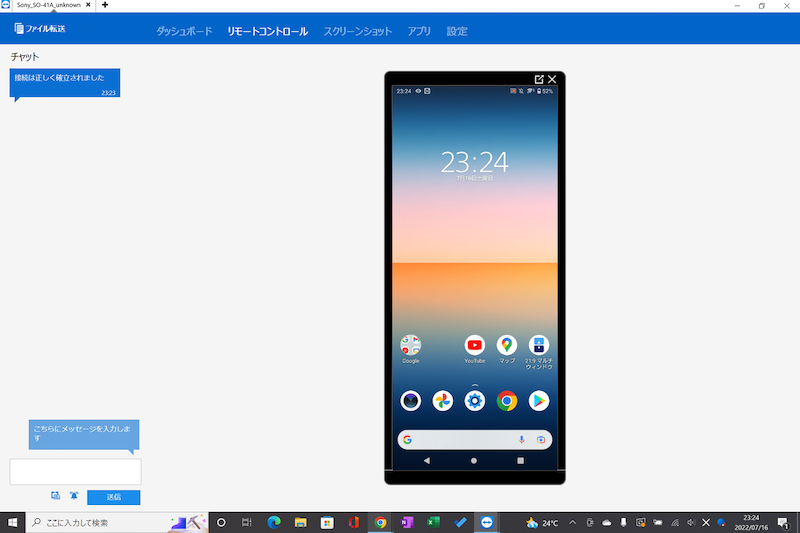Open the Google apps folder on phone
The image size is (800, 533).
pos(410,345)
